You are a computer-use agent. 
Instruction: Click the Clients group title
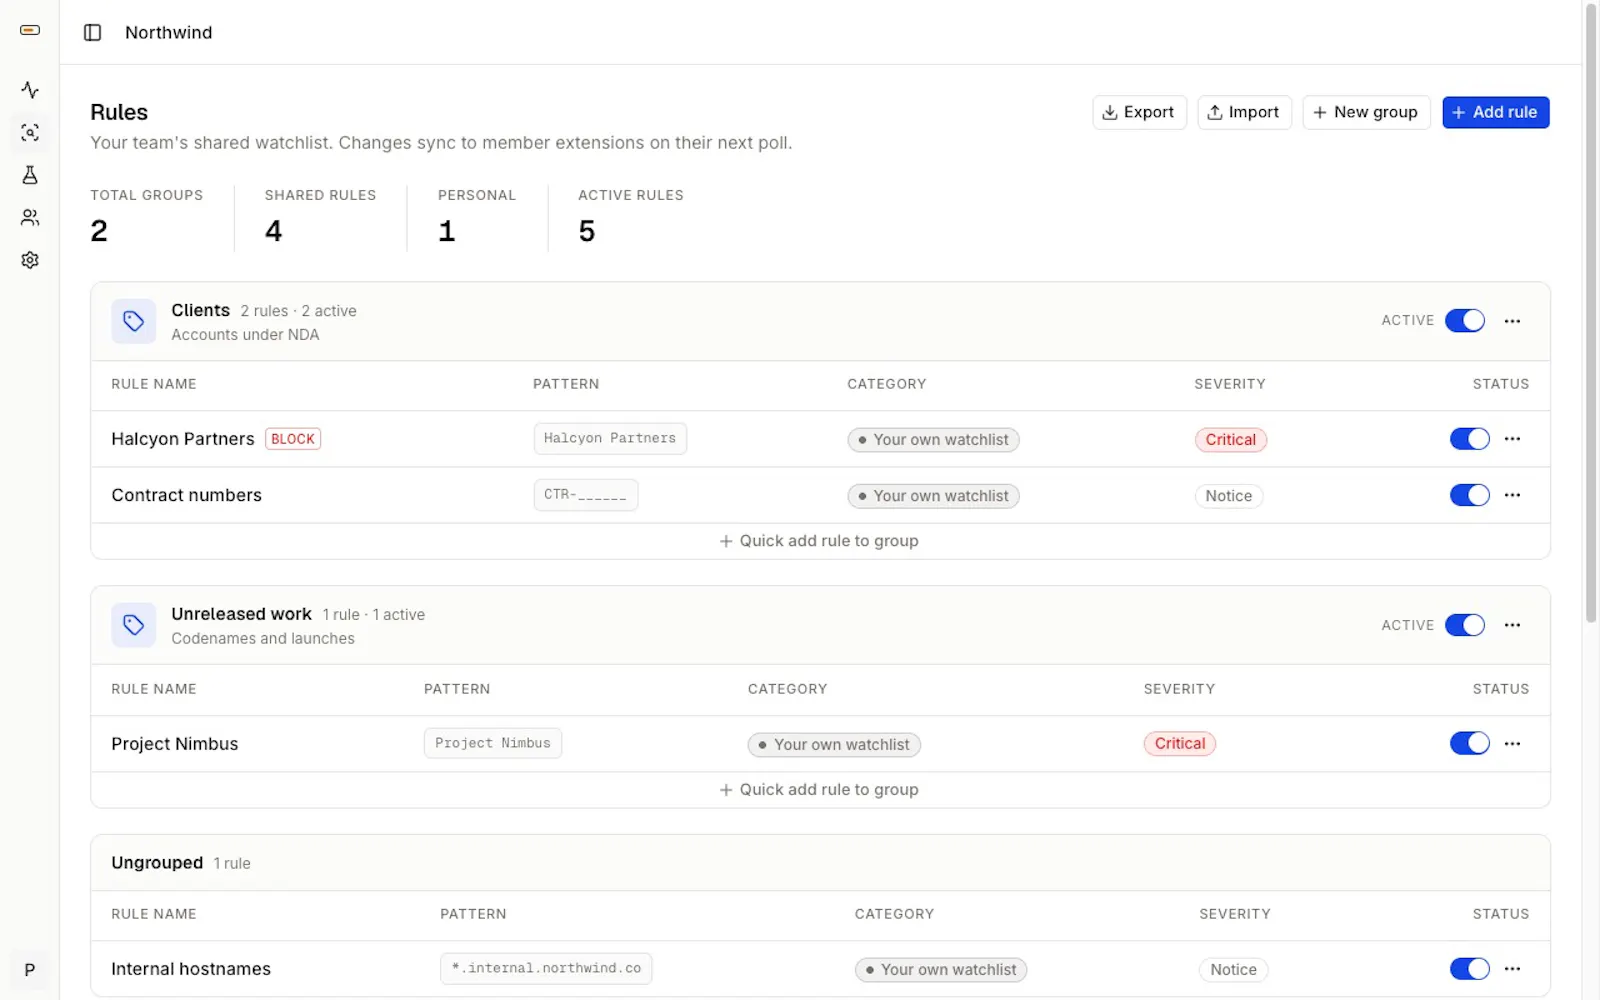(200, 310)
